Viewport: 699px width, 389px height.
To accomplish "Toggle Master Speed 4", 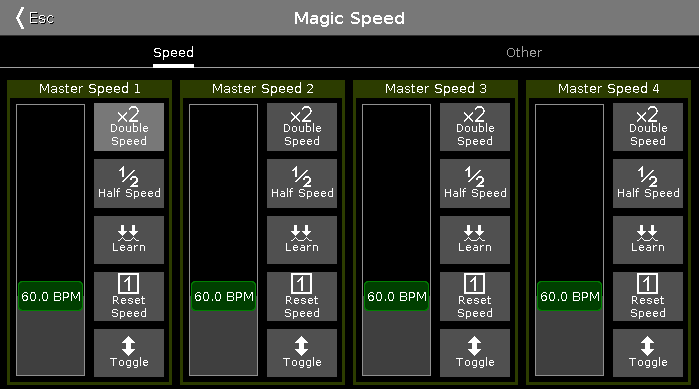I will coord(648,353).
